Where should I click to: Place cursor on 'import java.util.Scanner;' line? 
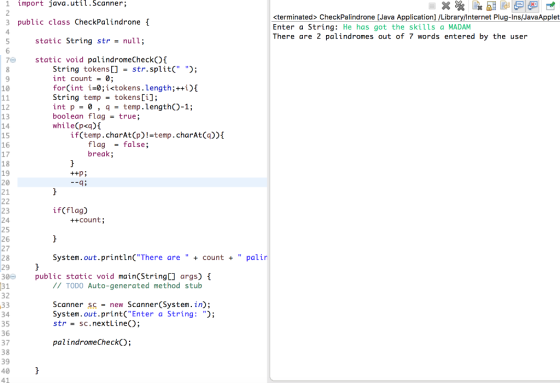click(x=72, y=4)
